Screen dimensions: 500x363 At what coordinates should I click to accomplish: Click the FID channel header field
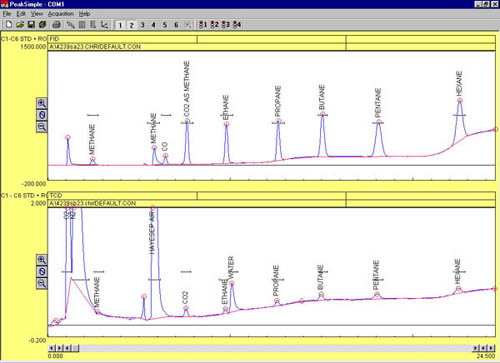122,39
